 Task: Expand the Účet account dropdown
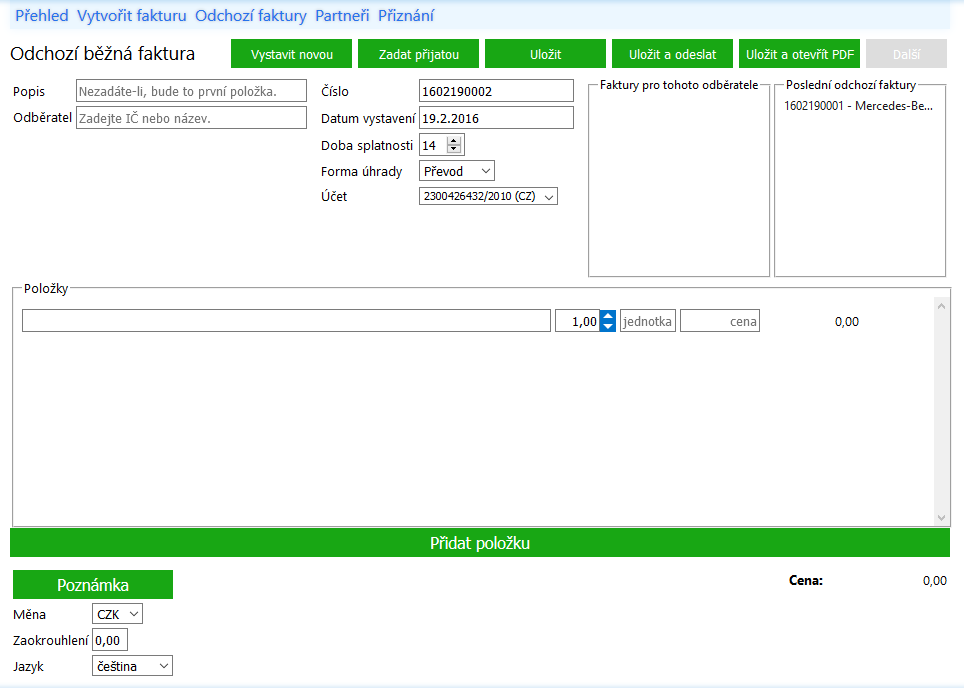pos(488,196)
